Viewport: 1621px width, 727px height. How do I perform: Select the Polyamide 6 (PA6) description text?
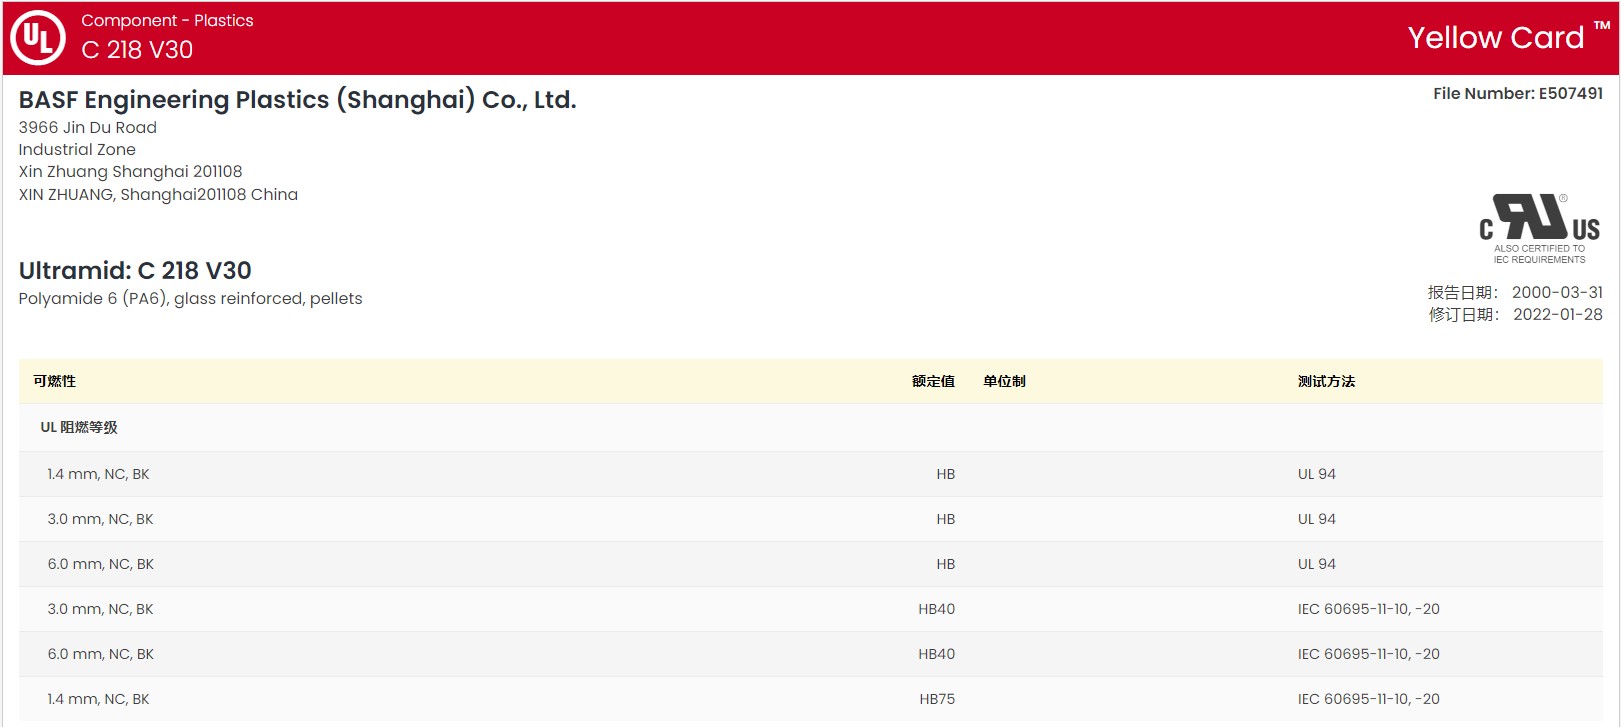[x=190, y=298]
